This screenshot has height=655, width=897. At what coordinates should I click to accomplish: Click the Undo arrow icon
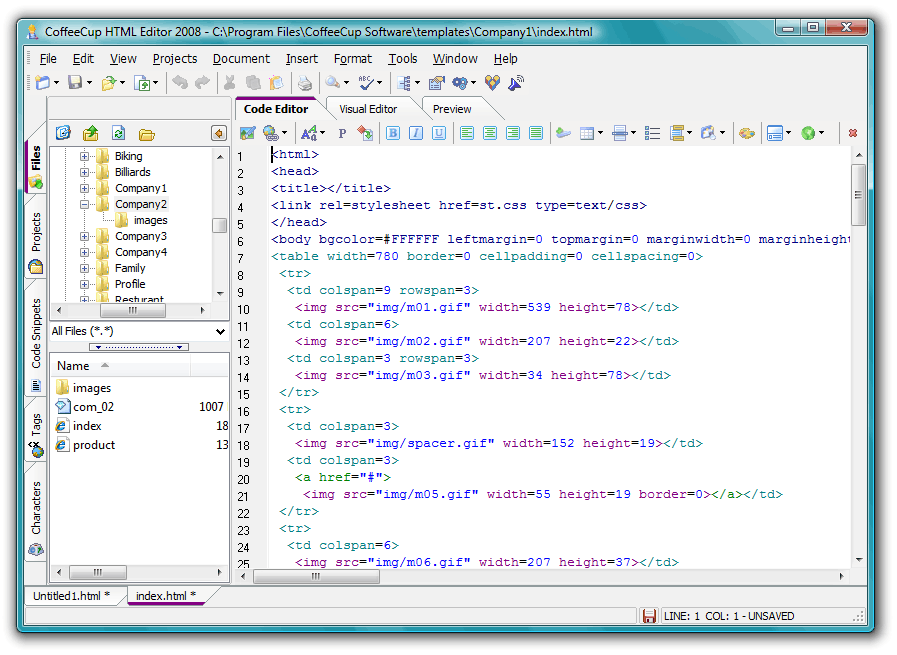point(180,83)
